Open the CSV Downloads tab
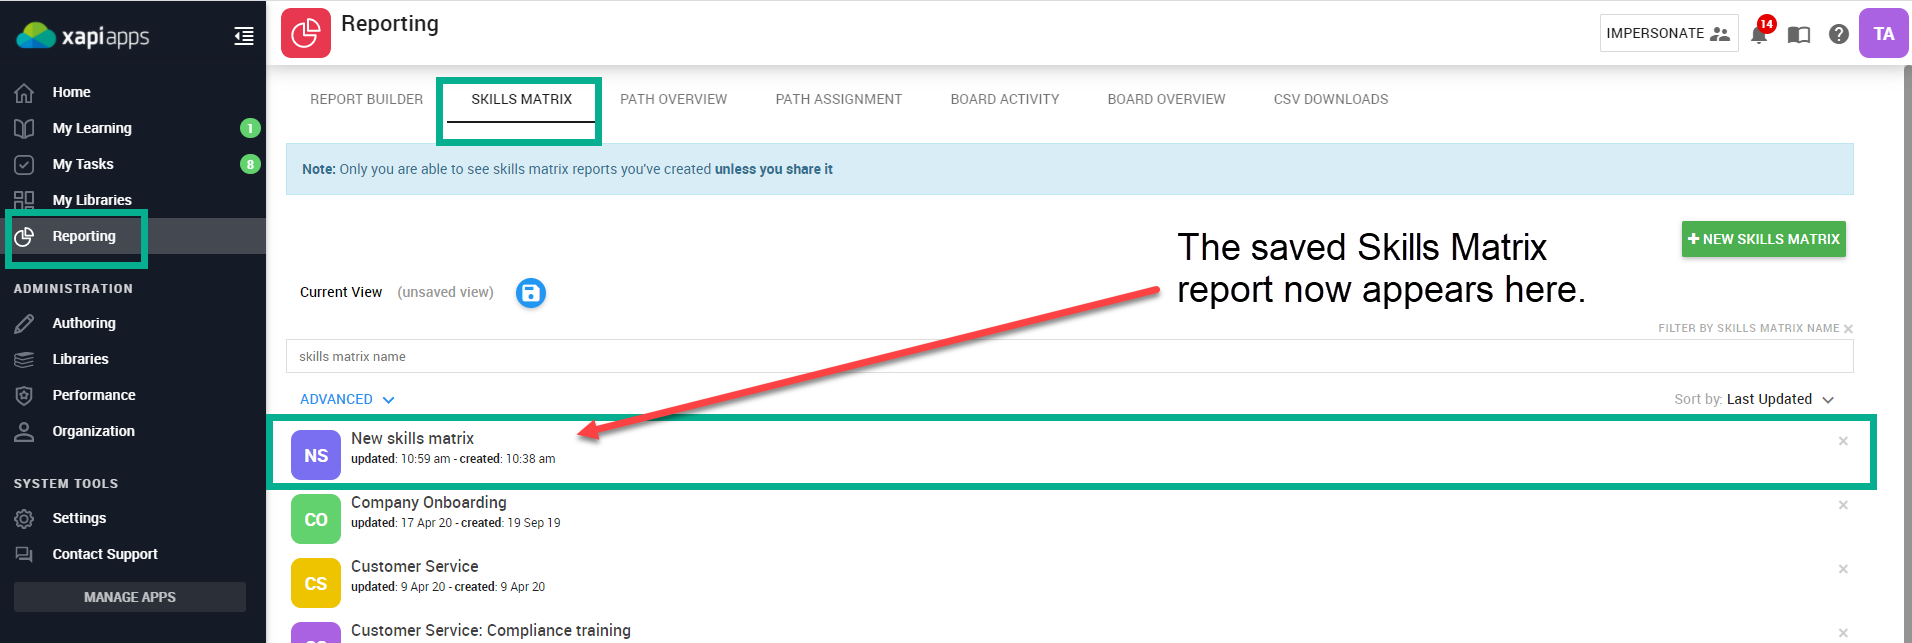The height and width of the screenshot is (643, 1912). coord(1330,99)
